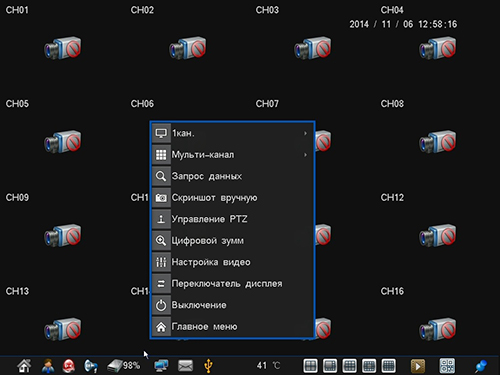
Task: Select the CH12 disabled camera icon
Action: click(438, 235)
